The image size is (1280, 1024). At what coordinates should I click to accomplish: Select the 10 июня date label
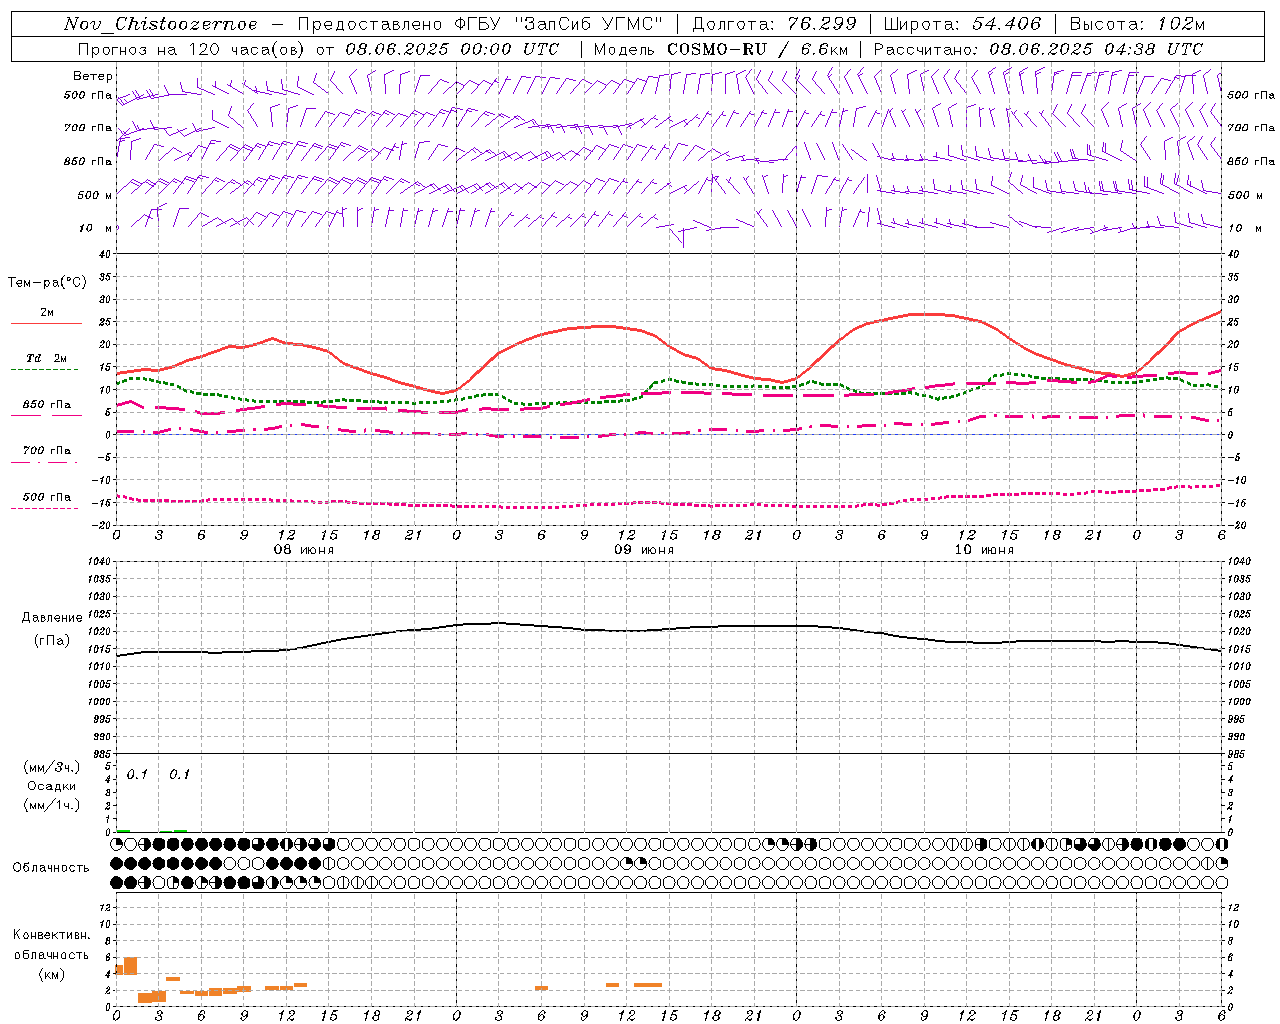tap(984, 550)
